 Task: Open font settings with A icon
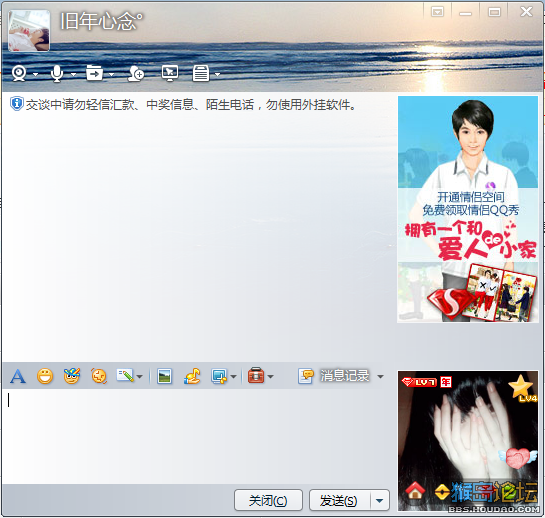tap(18, 377)
